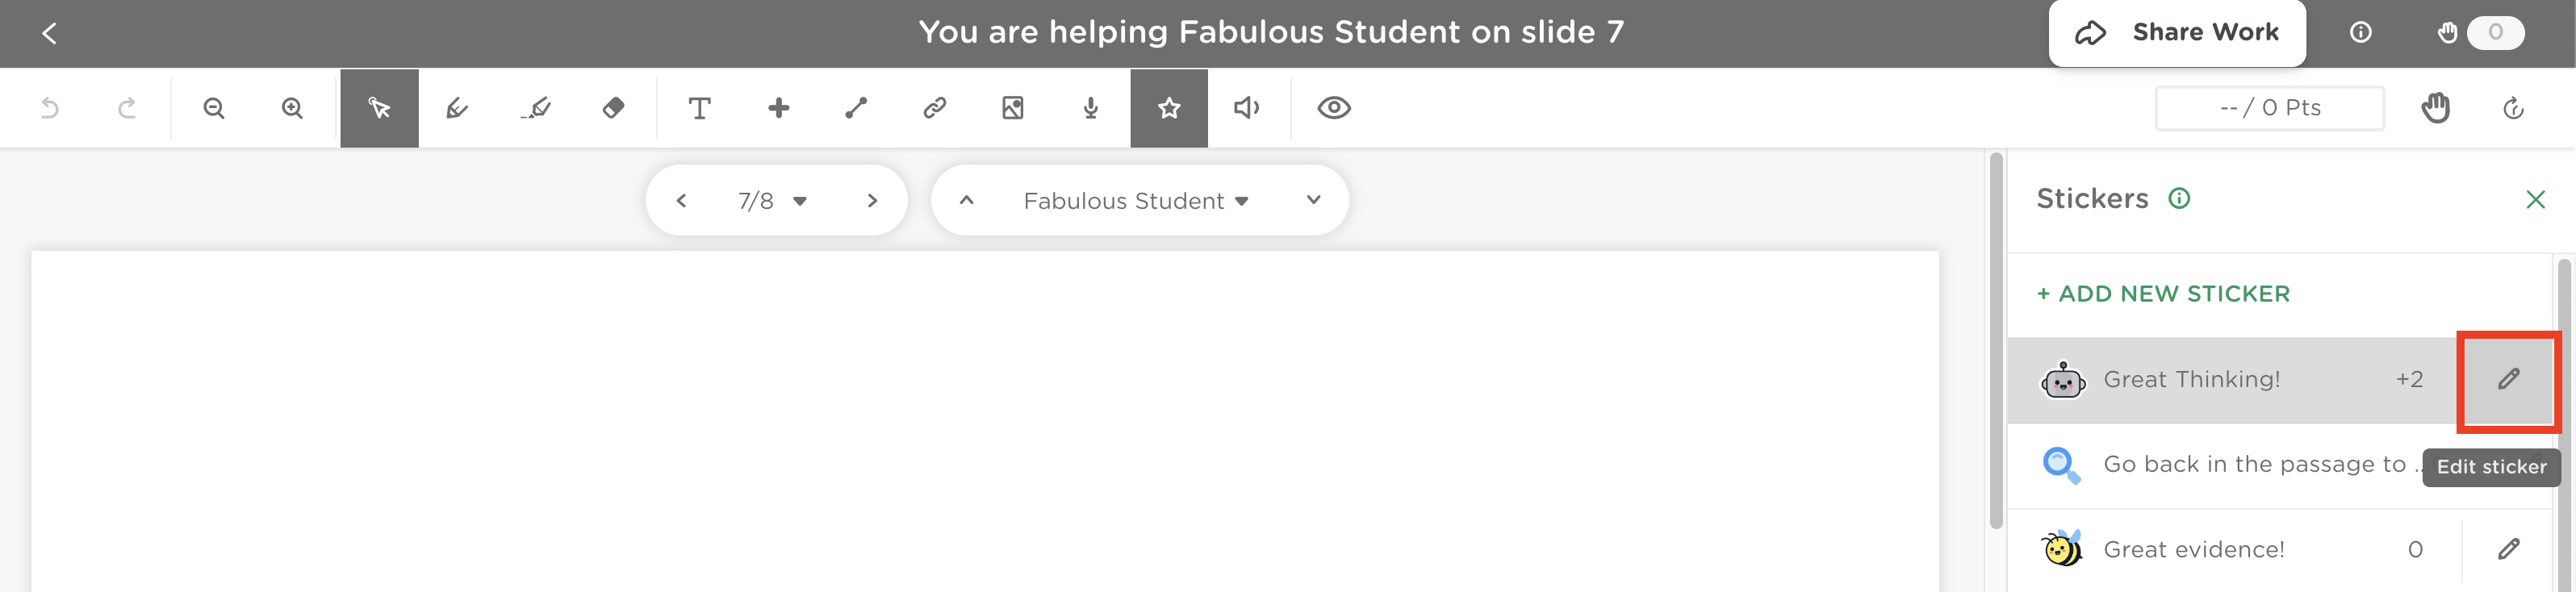The height and width of the screenshot is (592, 2576).
Task: Edit the Great Thinking! sticker
Action: click(x=2509, y=380)
